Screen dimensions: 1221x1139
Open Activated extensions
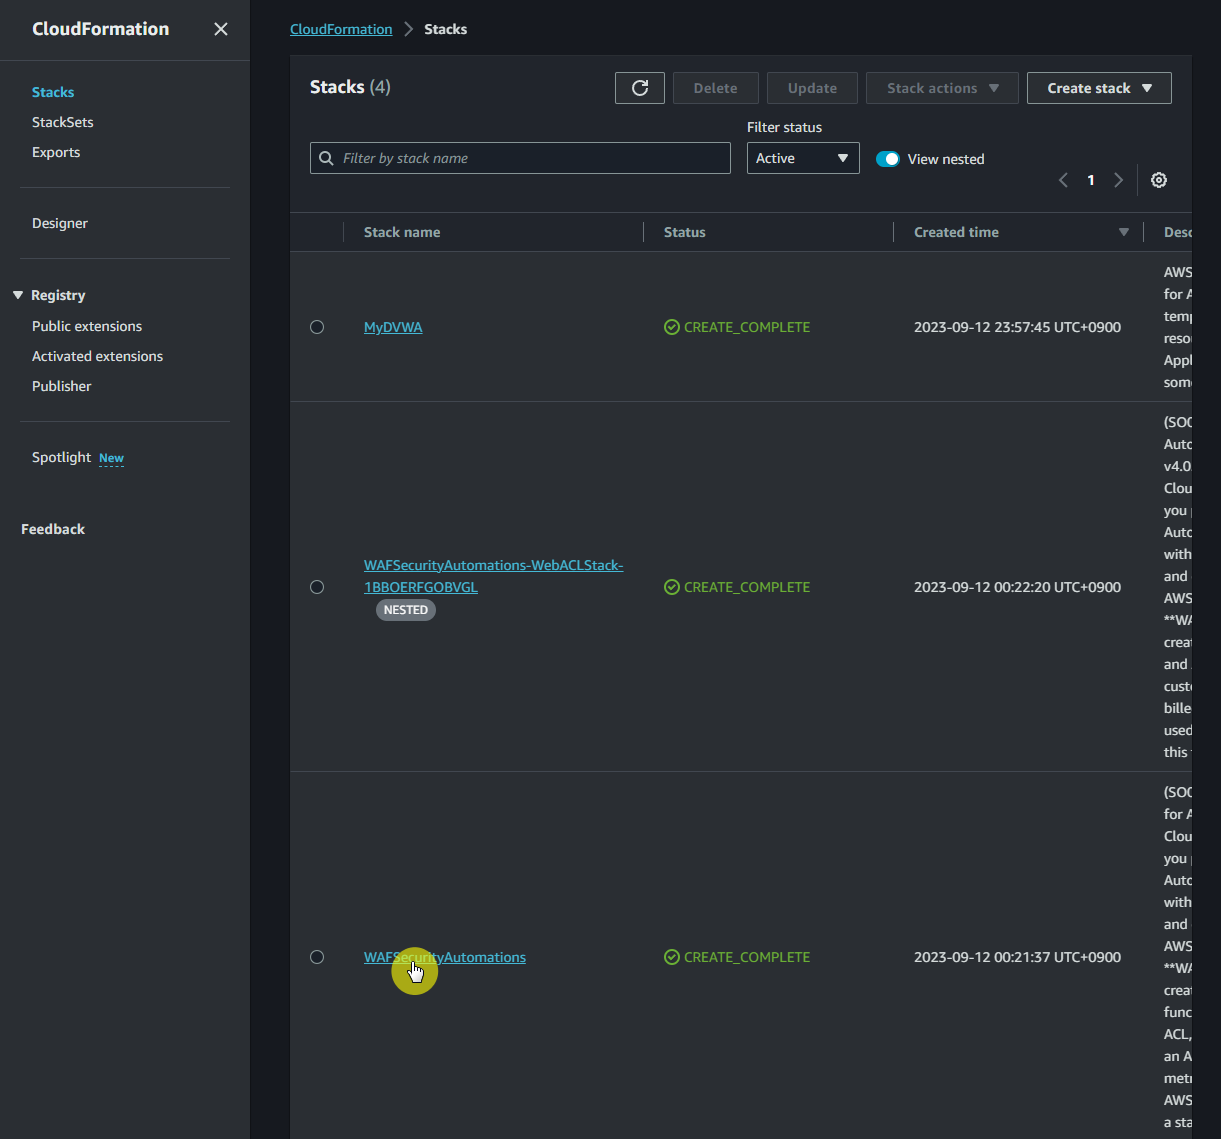coord(97,356)
